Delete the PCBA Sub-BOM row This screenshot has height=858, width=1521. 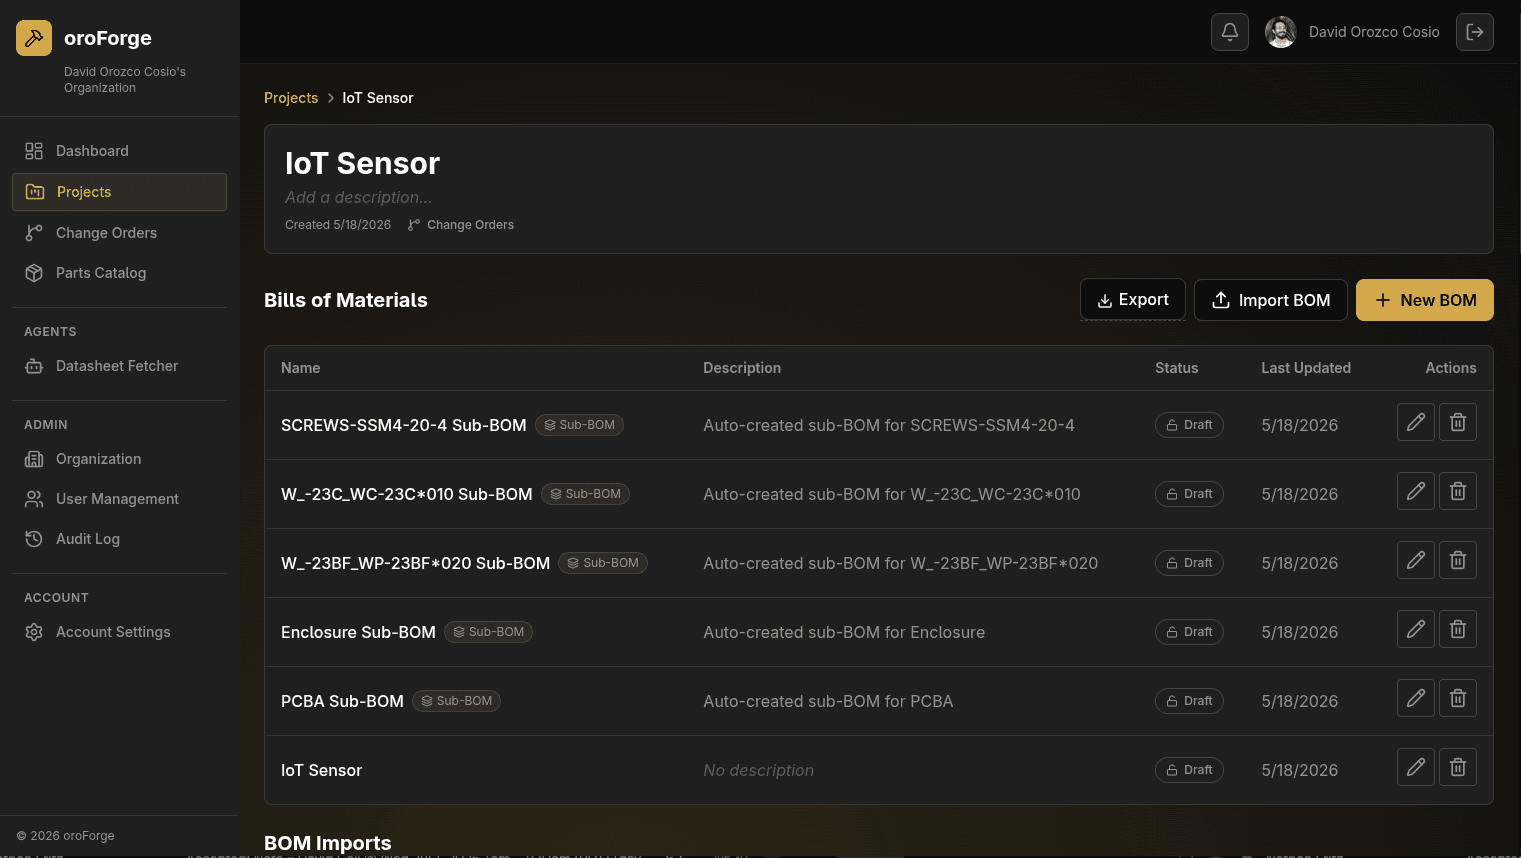[x=1458, y=698]
